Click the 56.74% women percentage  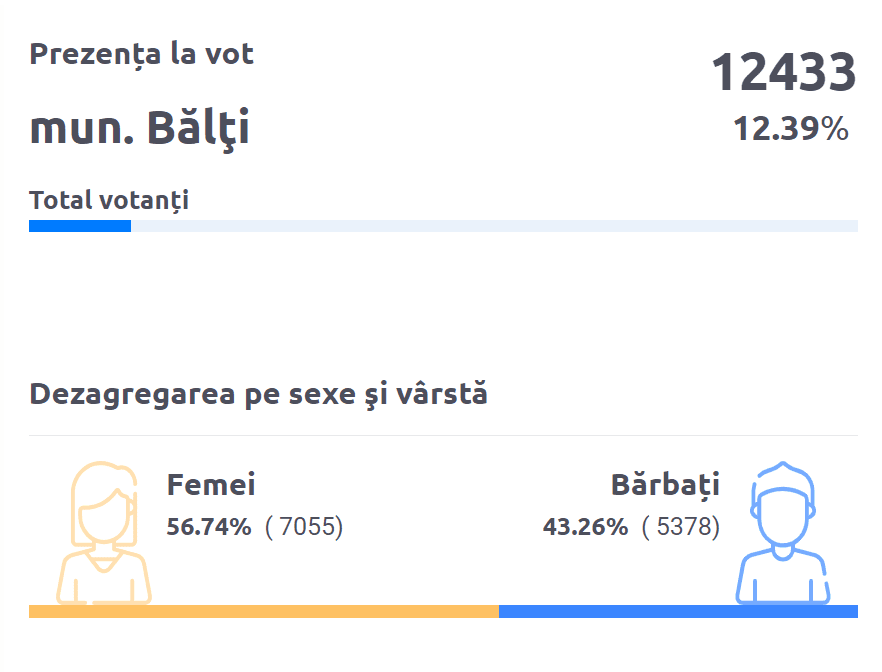pyautogui.click(x=209, y=527)
